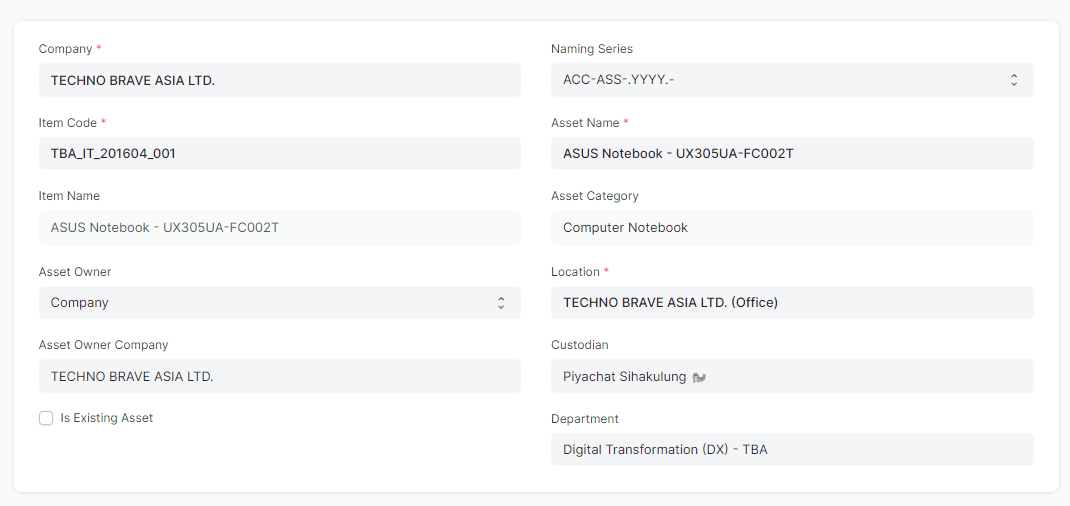Click the Asset Owner Company field
The width and height of the screenshot is (1070, 506).
(279, 376)
